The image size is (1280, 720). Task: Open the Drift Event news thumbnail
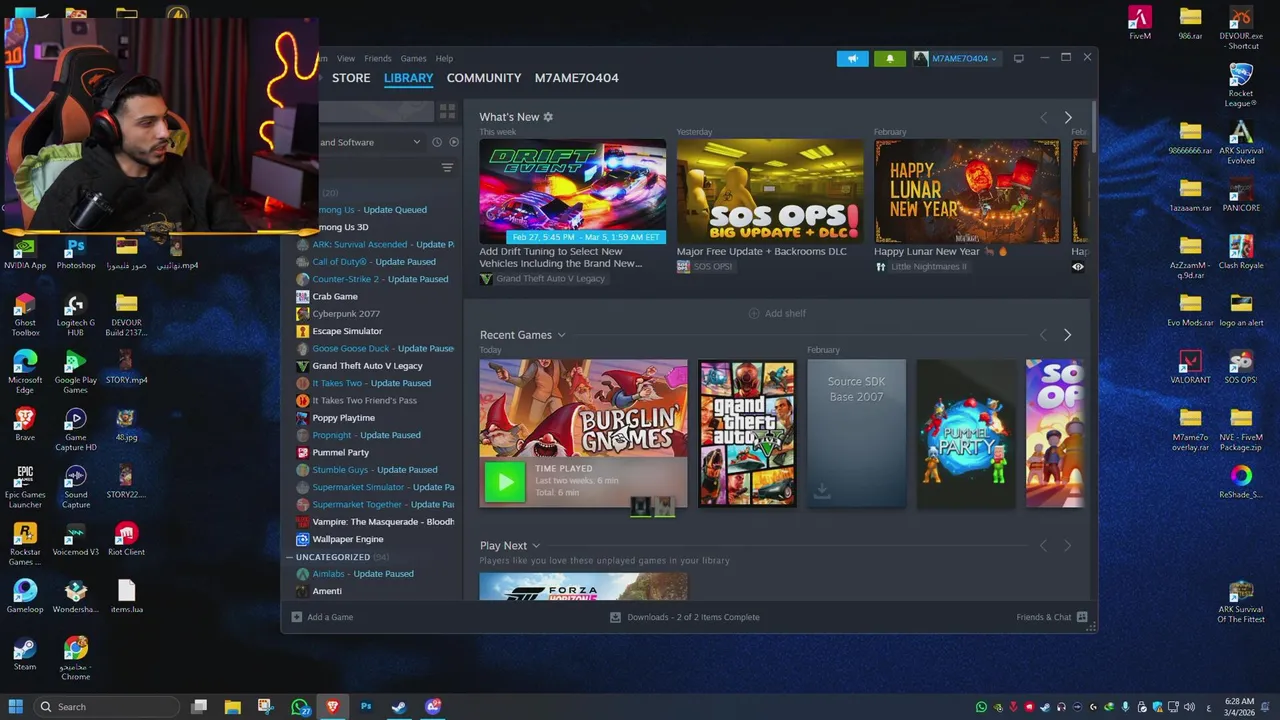point(573,191)
